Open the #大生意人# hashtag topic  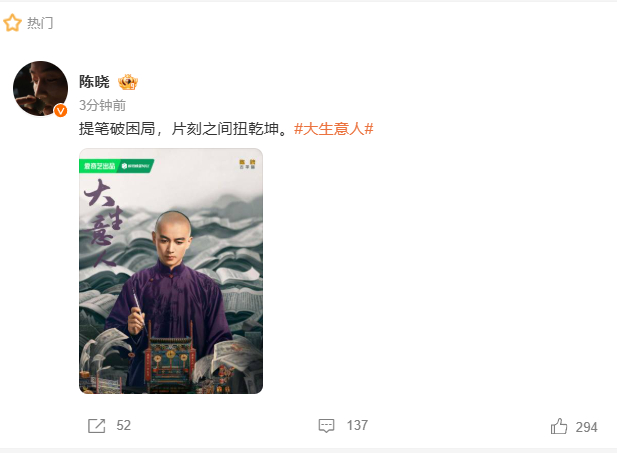coord(333,129)
